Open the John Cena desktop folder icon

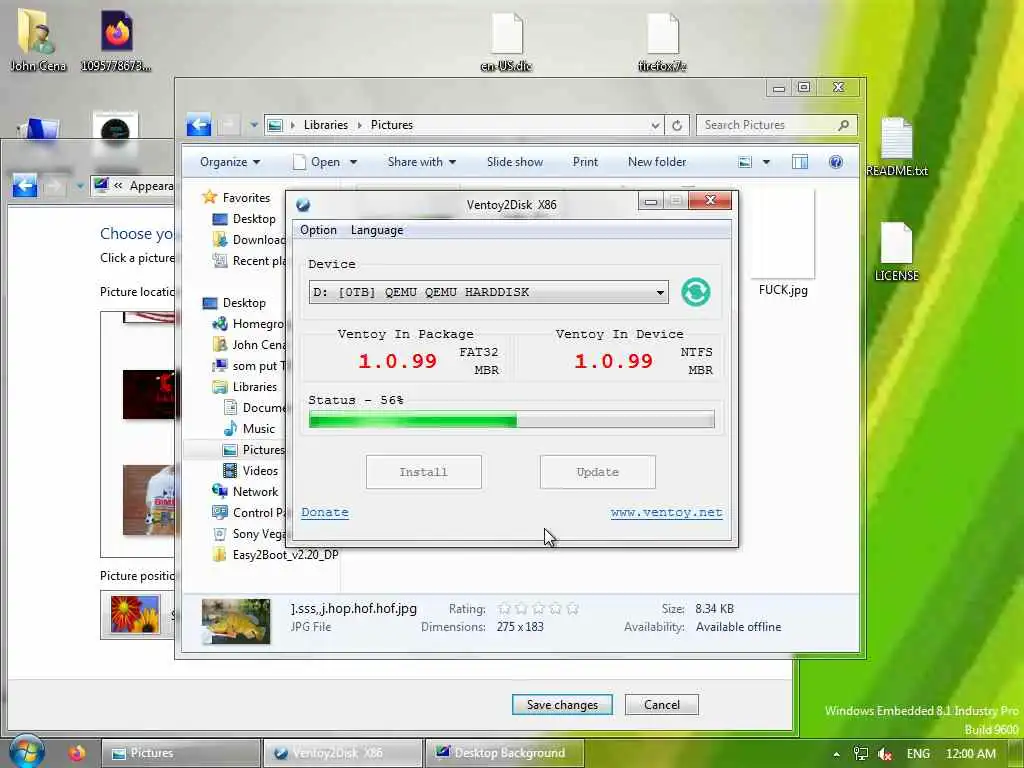click(x=37, y=40)
